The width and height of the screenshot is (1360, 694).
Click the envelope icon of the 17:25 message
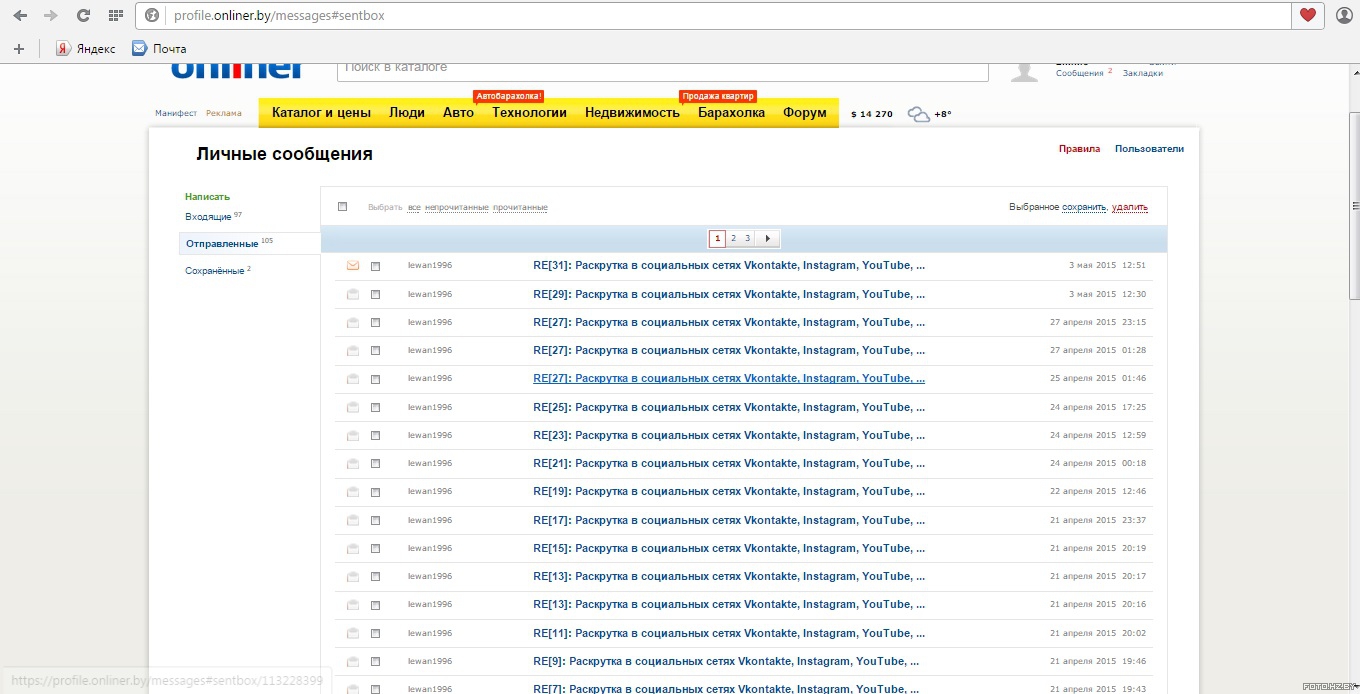tap(352, 407)
